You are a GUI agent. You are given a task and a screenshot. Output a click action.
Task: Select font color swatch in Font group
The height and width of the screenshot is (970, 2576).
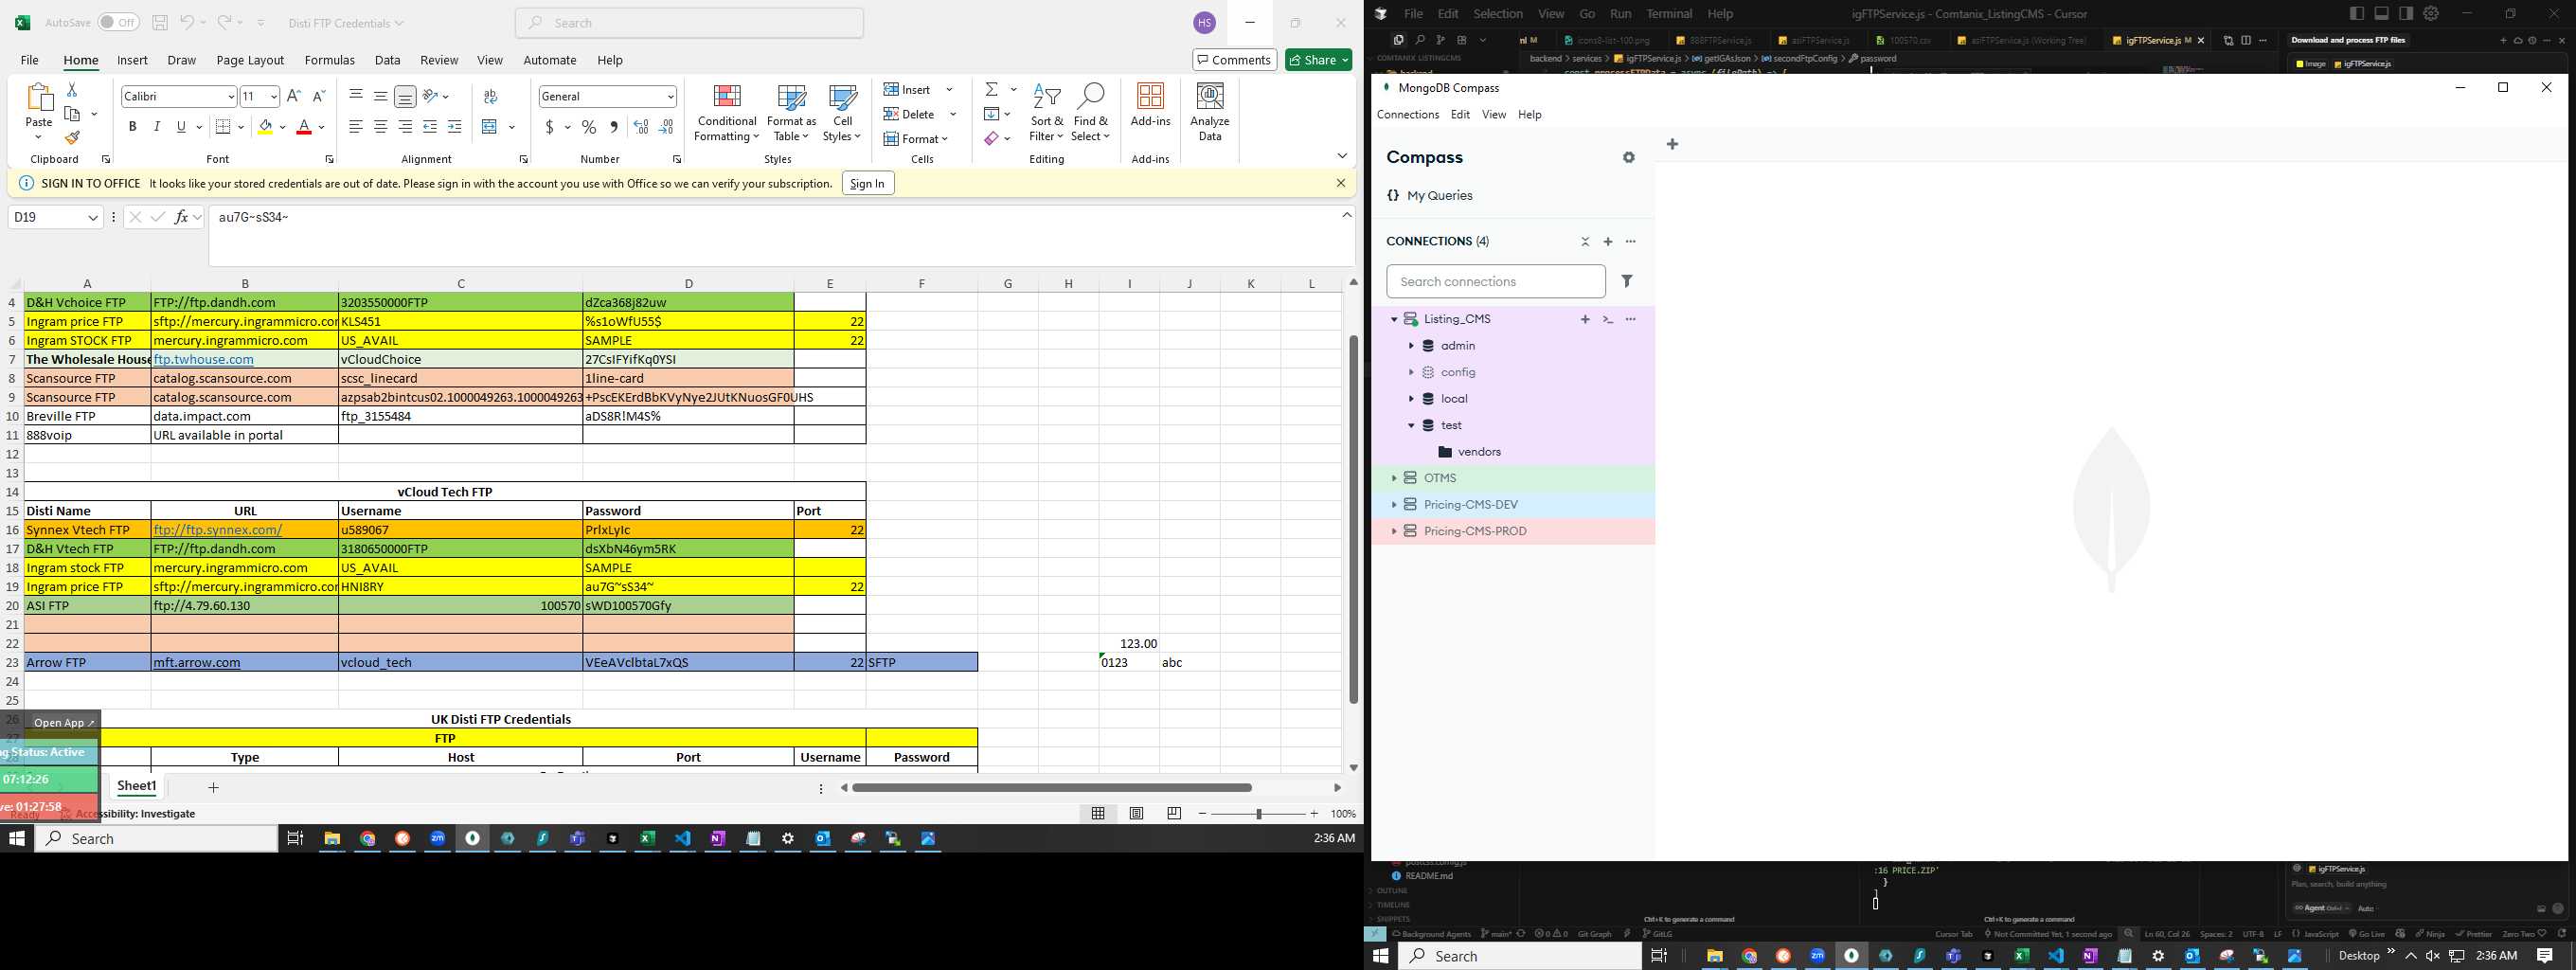pyautogui.click(x=304, y=127)
